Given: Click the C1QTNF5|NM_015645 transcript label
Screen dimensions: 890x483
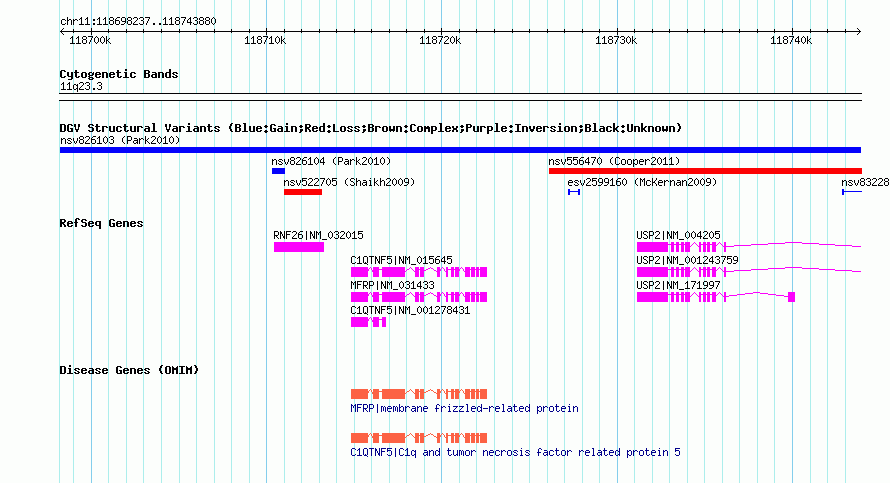Looking at the screenshot, I should click(401, 261).
